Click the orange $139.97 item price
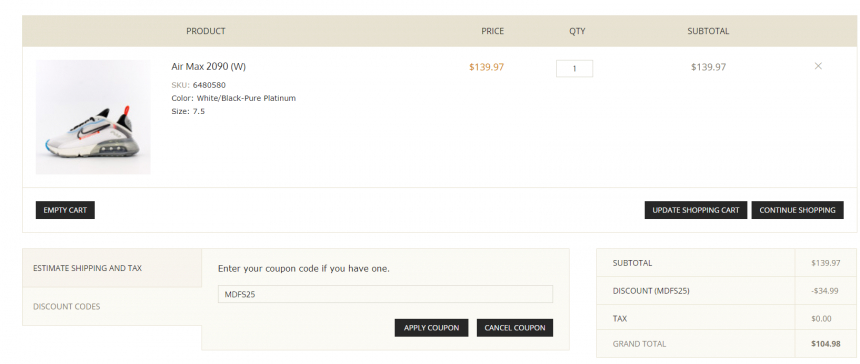 click(486, 67)
